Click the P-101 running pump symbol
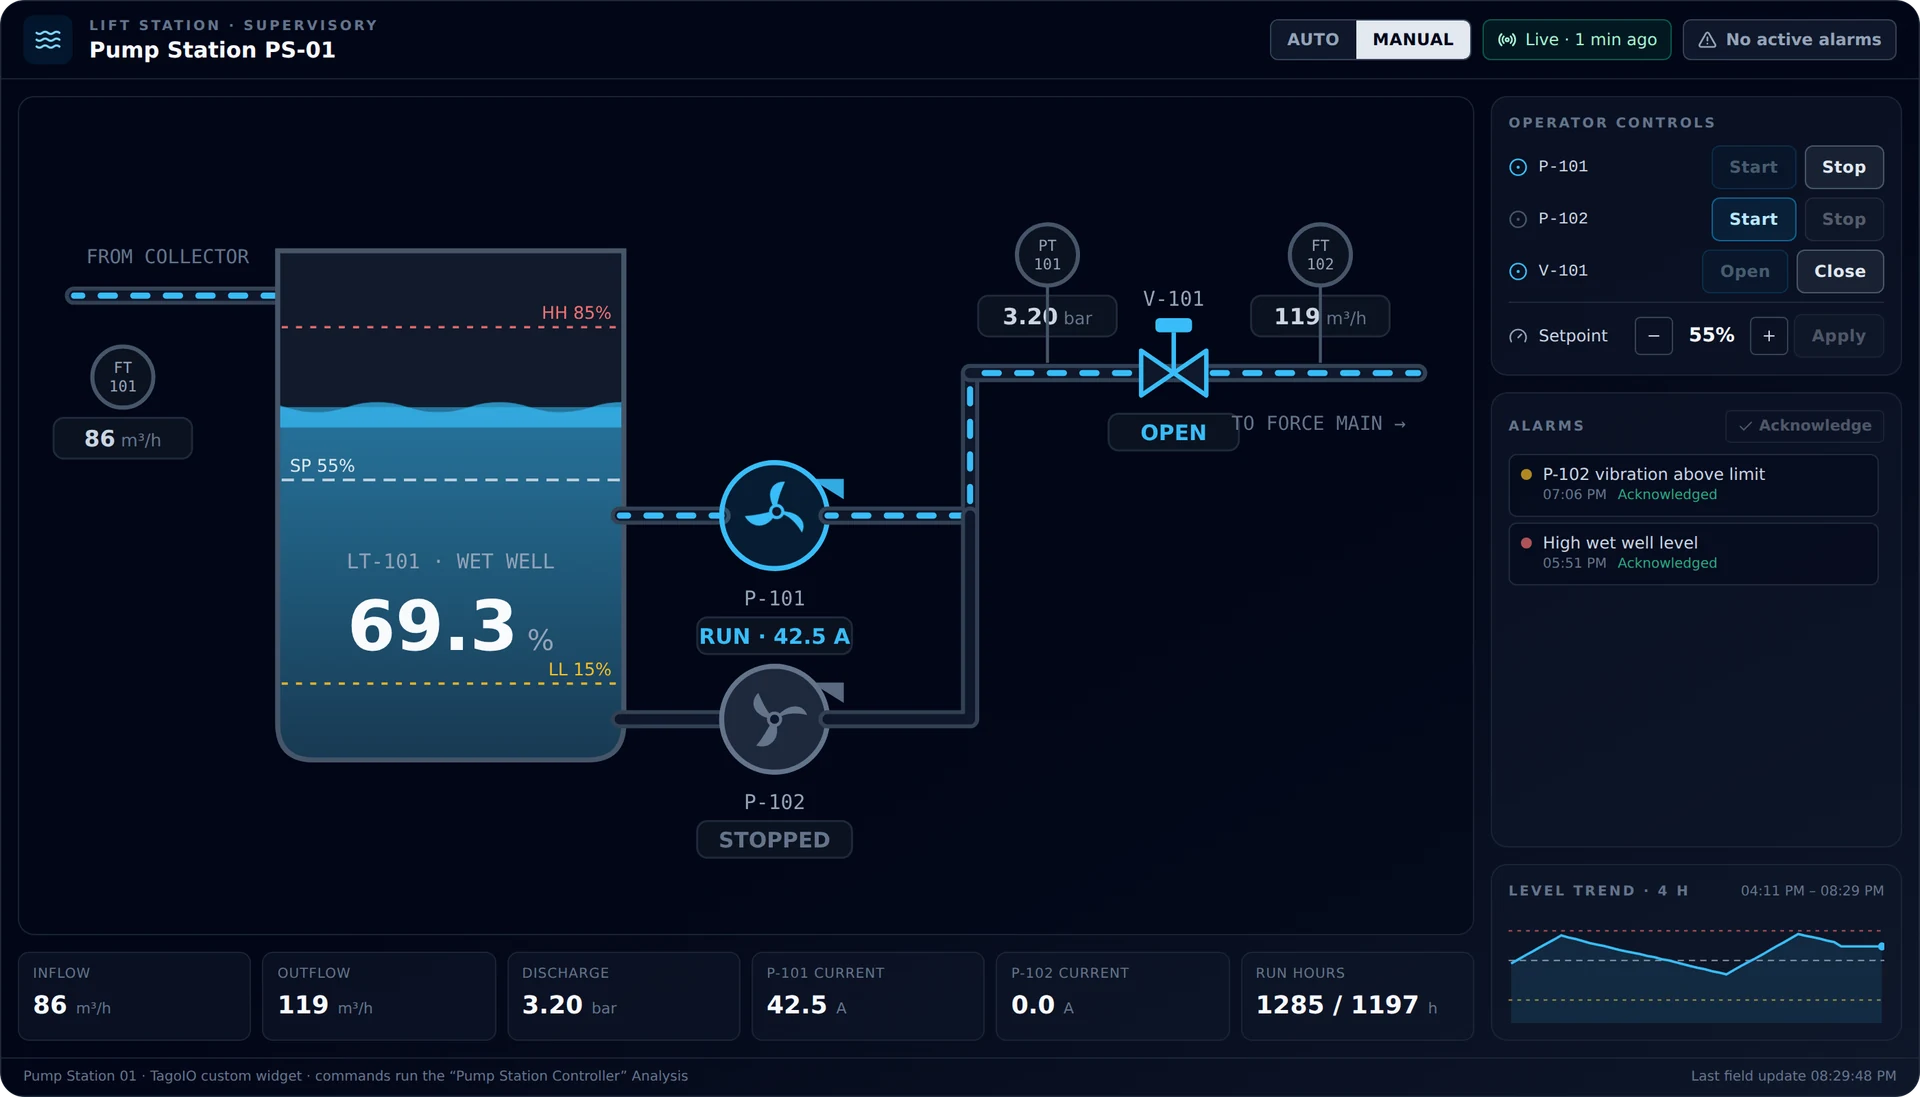Viewport: 1920px width, 1097px height. pos(775,515)
